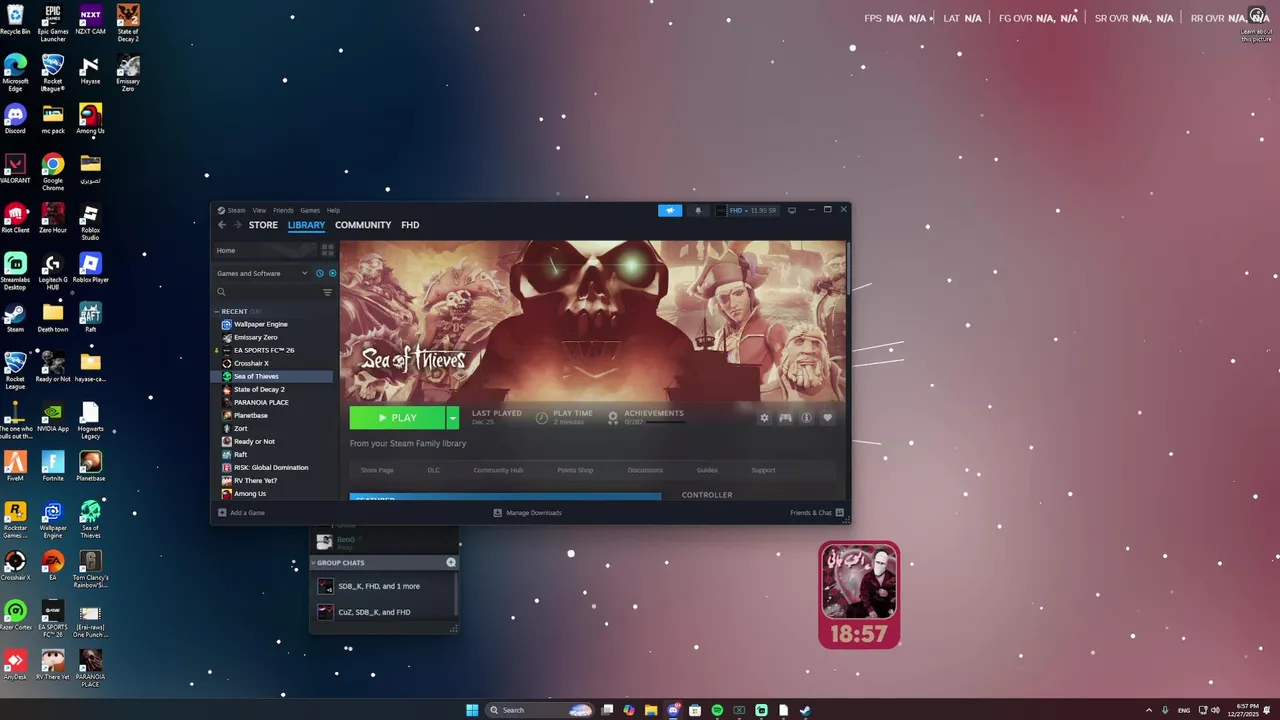Expand Games and Software filter dropdown
The image size is (1280, 720).
(x=263, y=273)
